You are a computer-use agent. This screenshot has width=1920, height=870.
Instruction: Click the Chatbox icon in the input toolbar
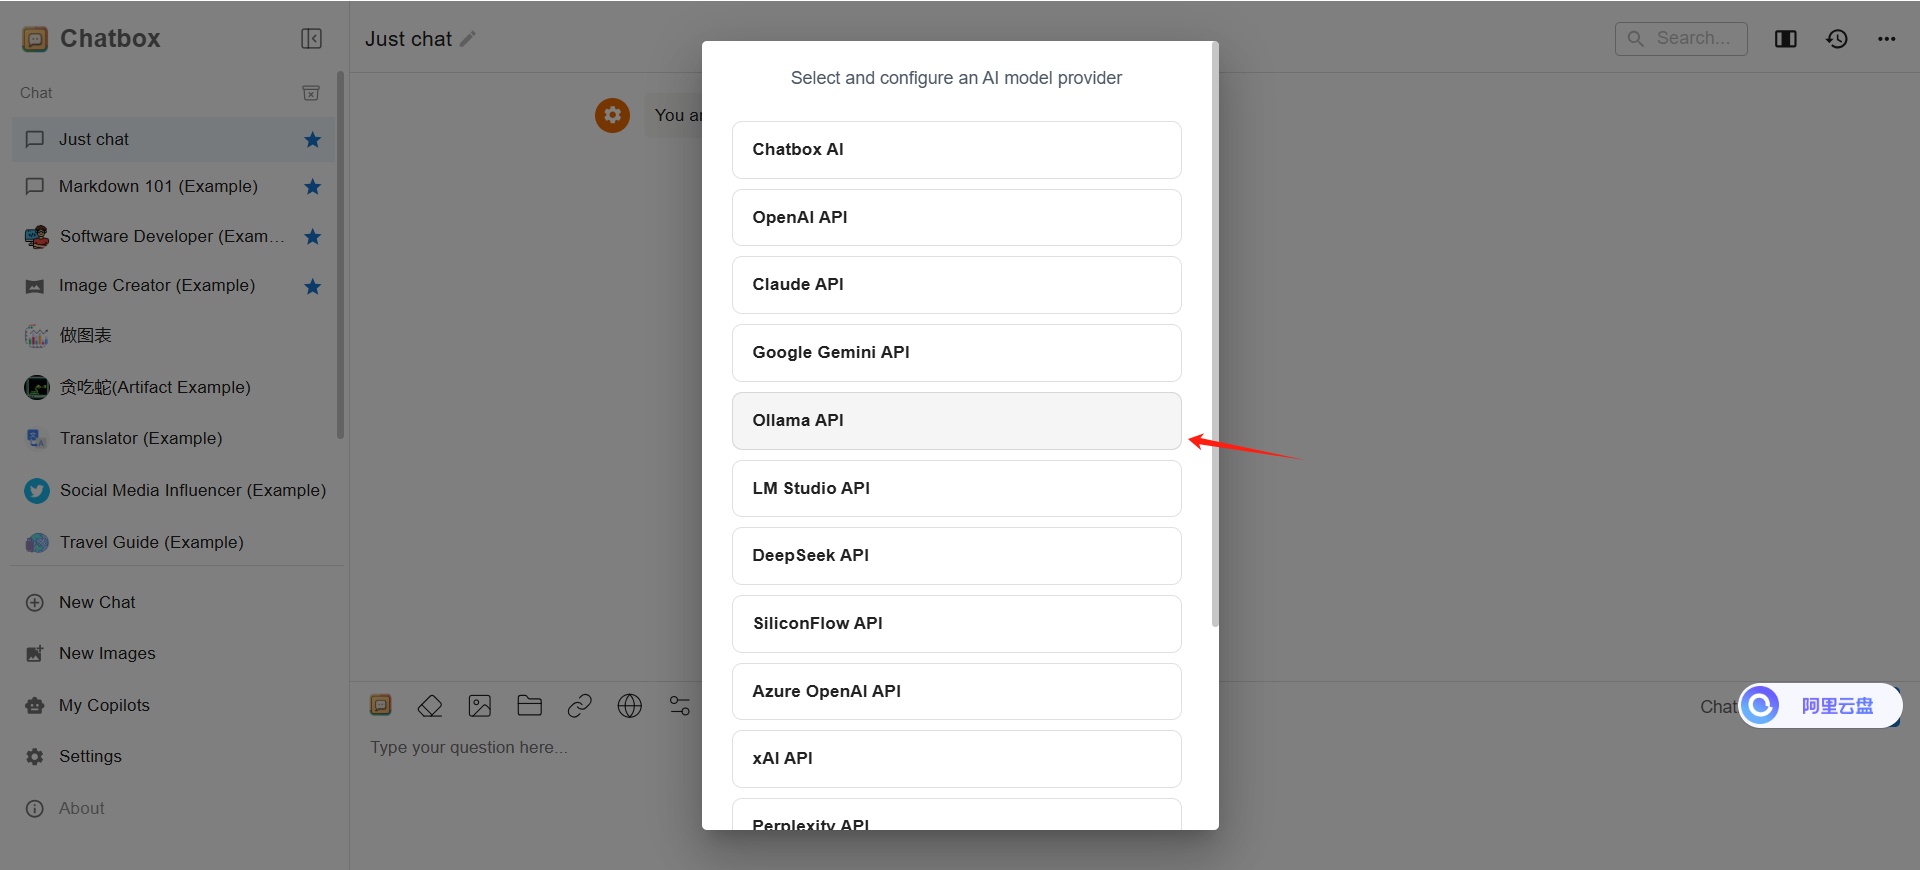381,705
